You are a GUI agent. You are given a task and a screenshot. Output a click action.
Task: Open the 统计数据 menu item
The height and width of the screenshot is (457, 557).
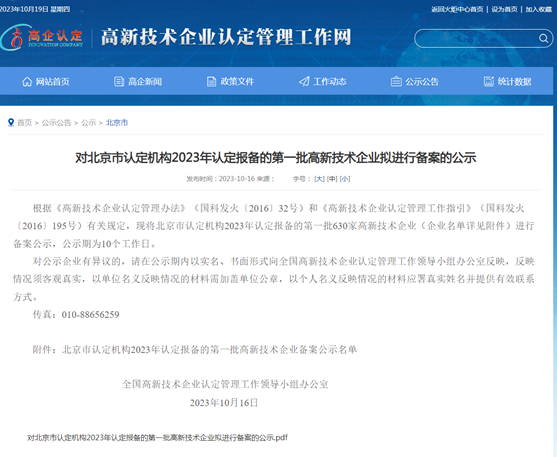click(514, 82)
